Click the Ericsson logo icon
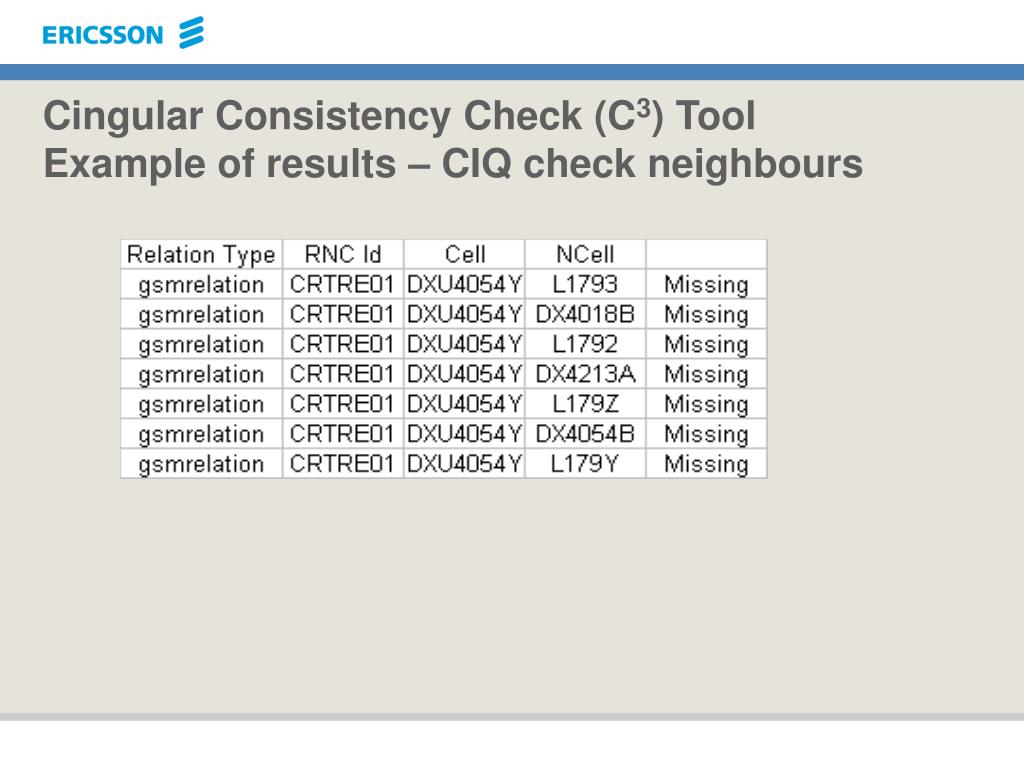Viewport: 1024px width, 768px height. pyautogui.click(x=191, y=33)
